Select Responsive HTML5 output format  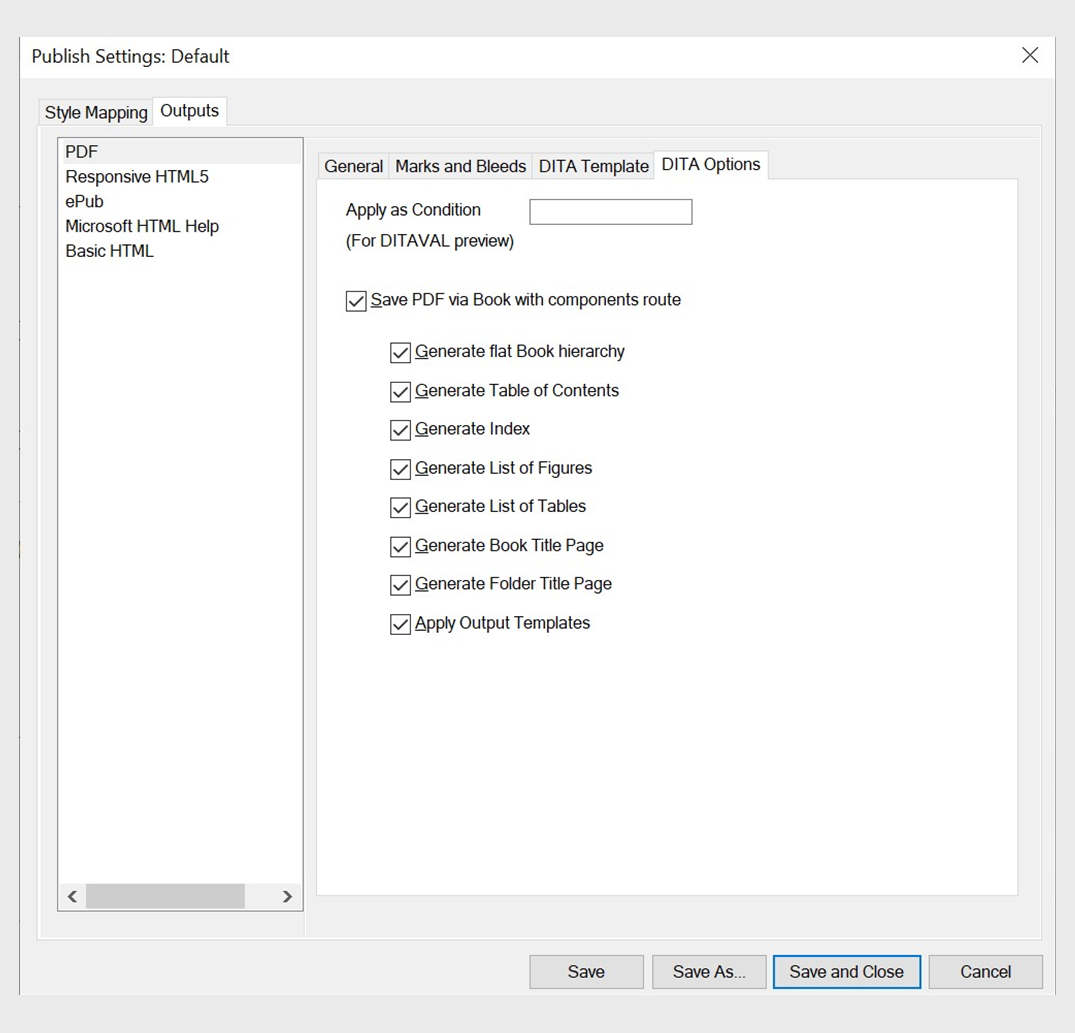tap(135, 176)
